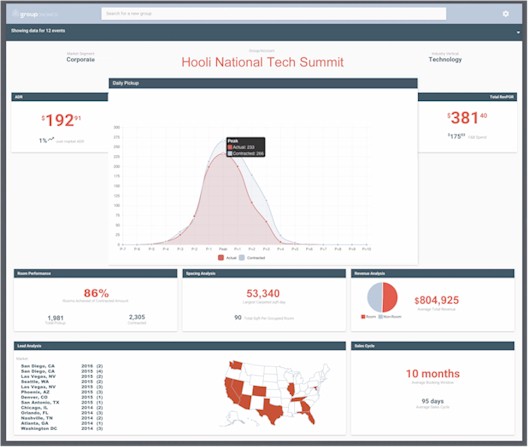Click the Corporate market segment value

80,60
